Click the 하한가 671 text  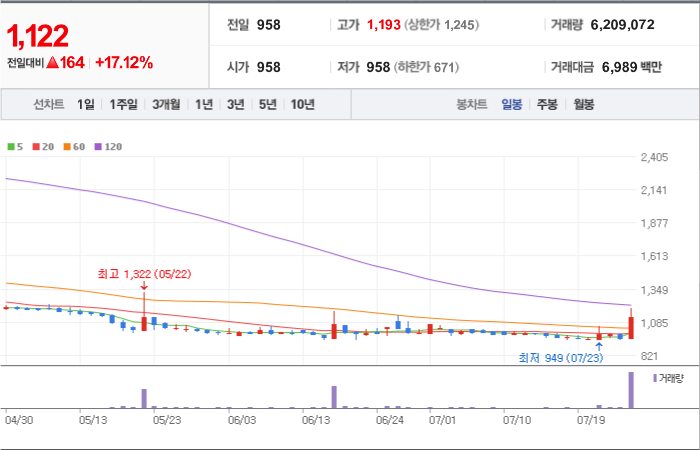[x=426, y=67]
